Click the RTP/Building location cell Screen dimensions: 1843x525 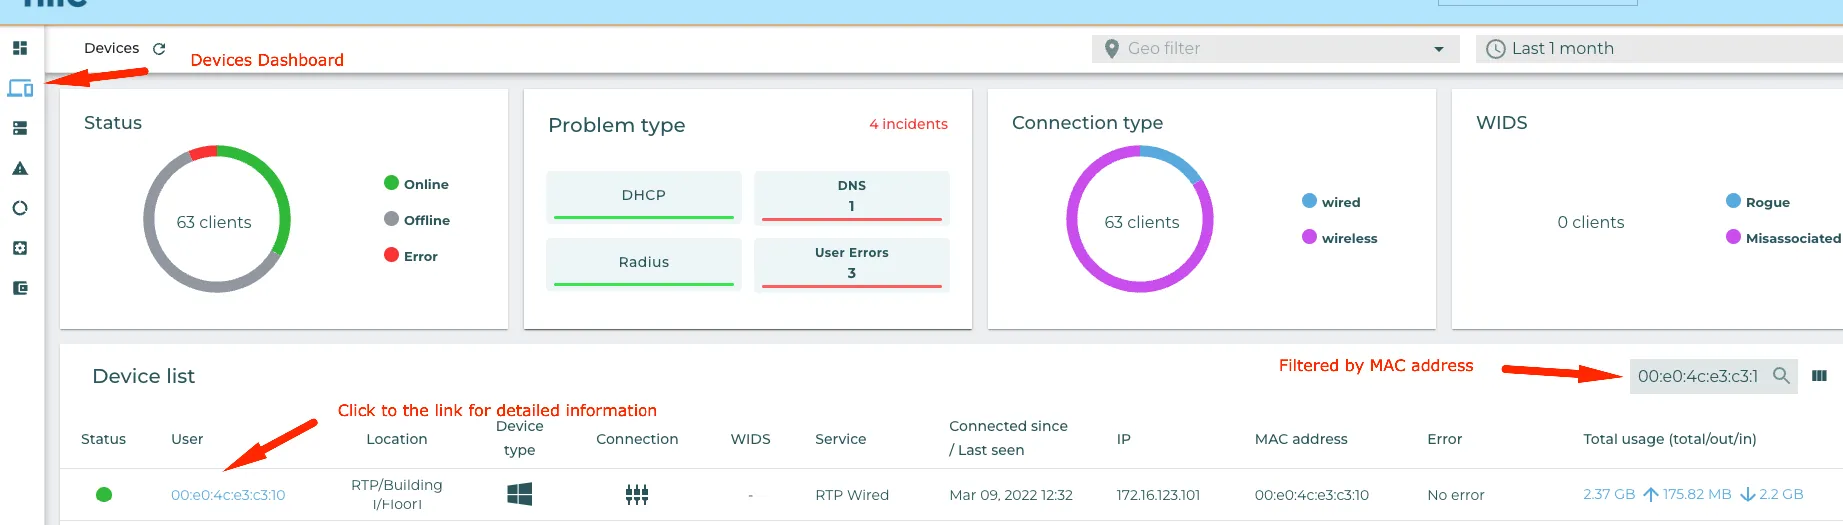click(x=397, y=494)
